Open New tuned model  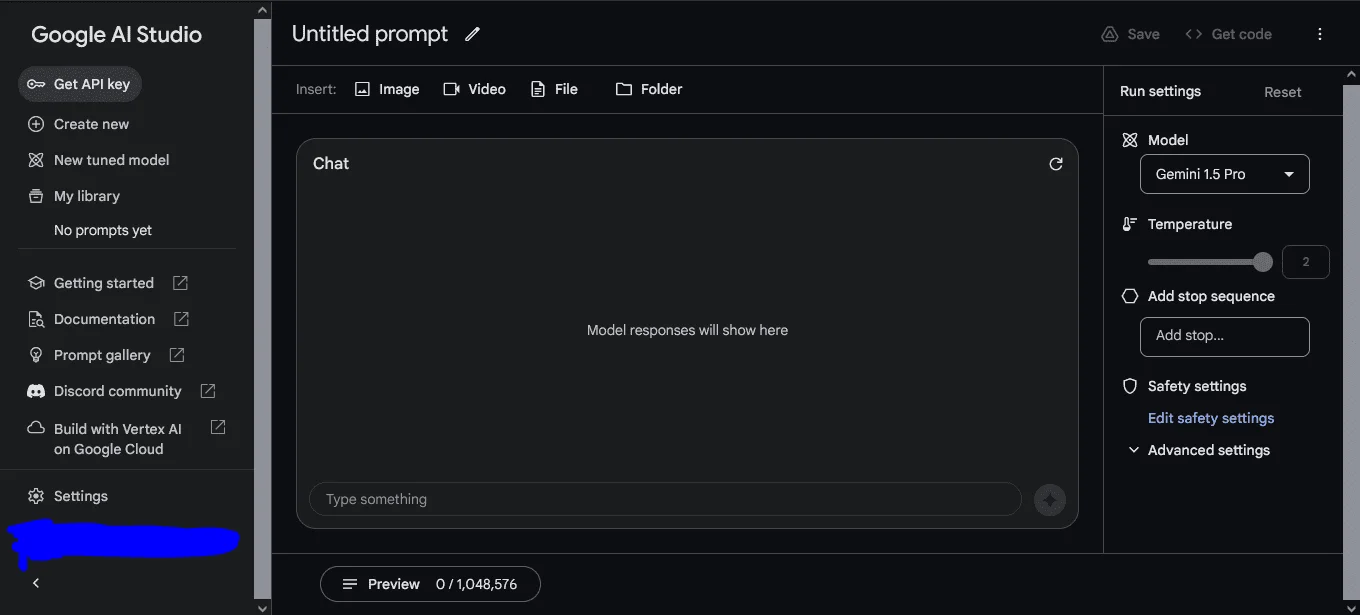[x=111, y=160]
